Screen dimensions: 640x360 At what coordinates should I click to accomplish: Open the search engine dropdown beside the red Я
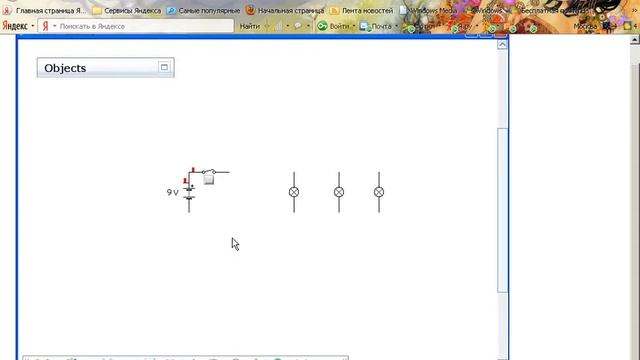pos(54,26)
